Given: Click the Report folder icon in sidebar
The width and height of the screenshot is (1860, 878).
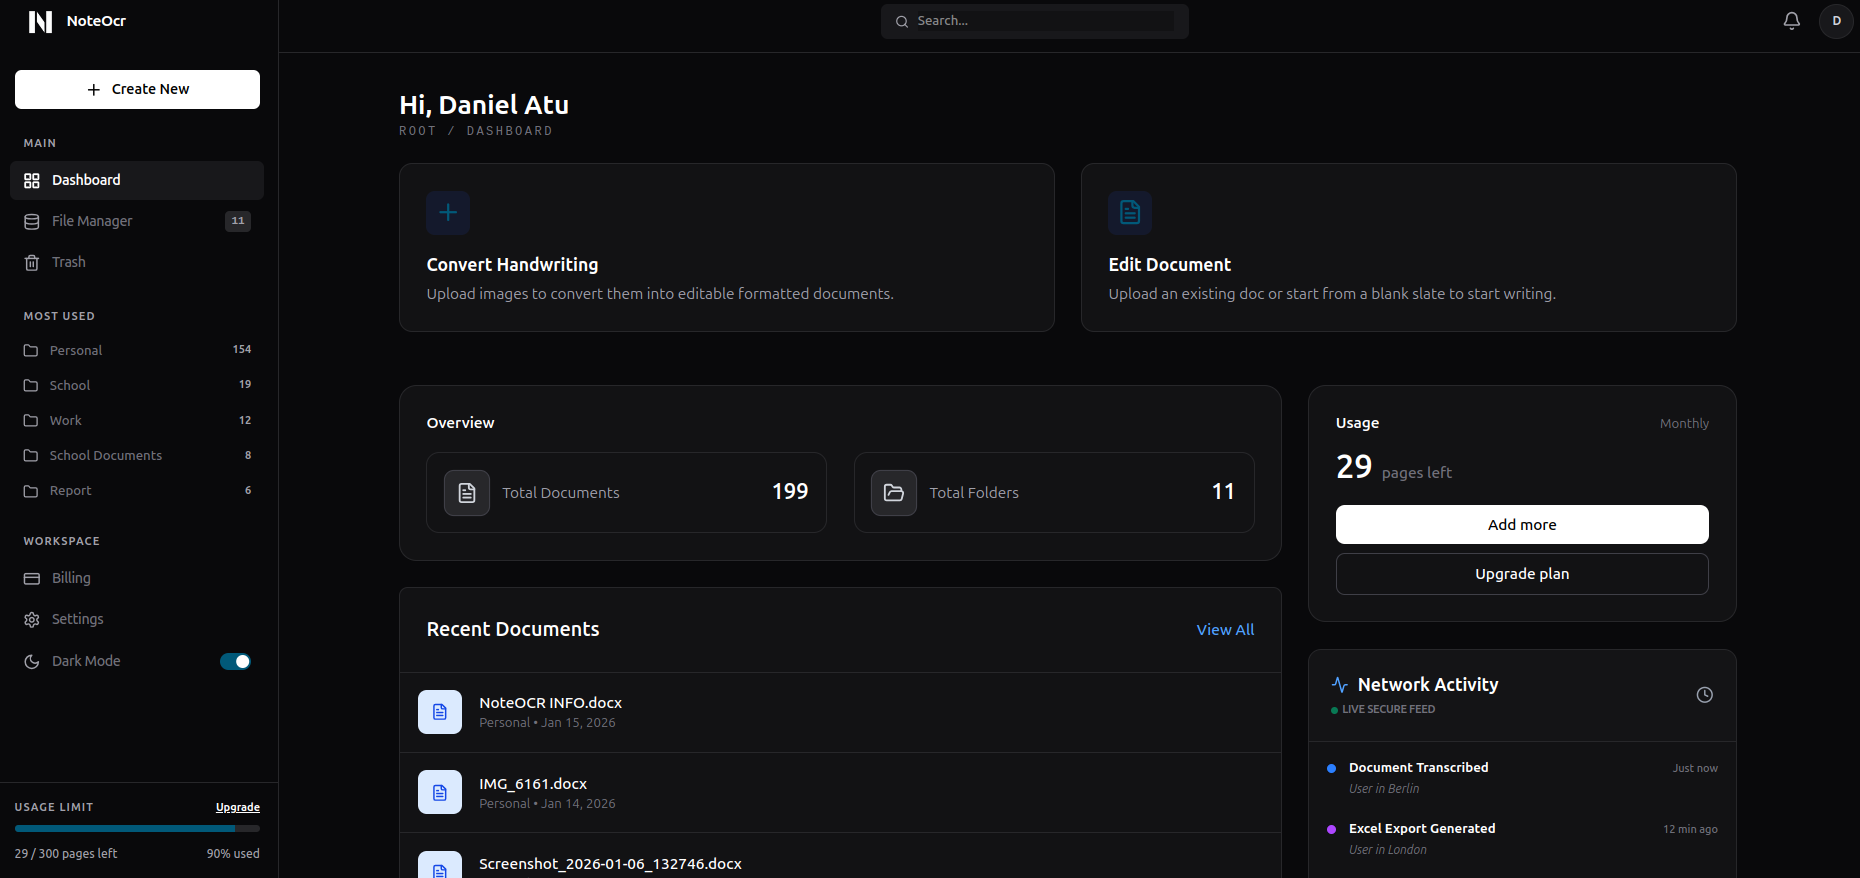Looking at the screenshot, I should click(x=31, y=491).
